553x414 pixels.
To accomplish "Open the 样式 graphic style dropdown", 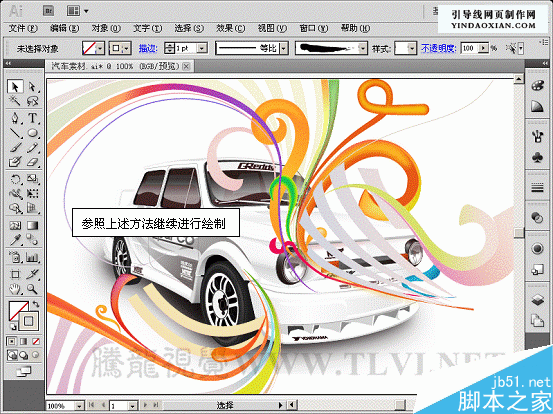I will (x=412, y=48).
